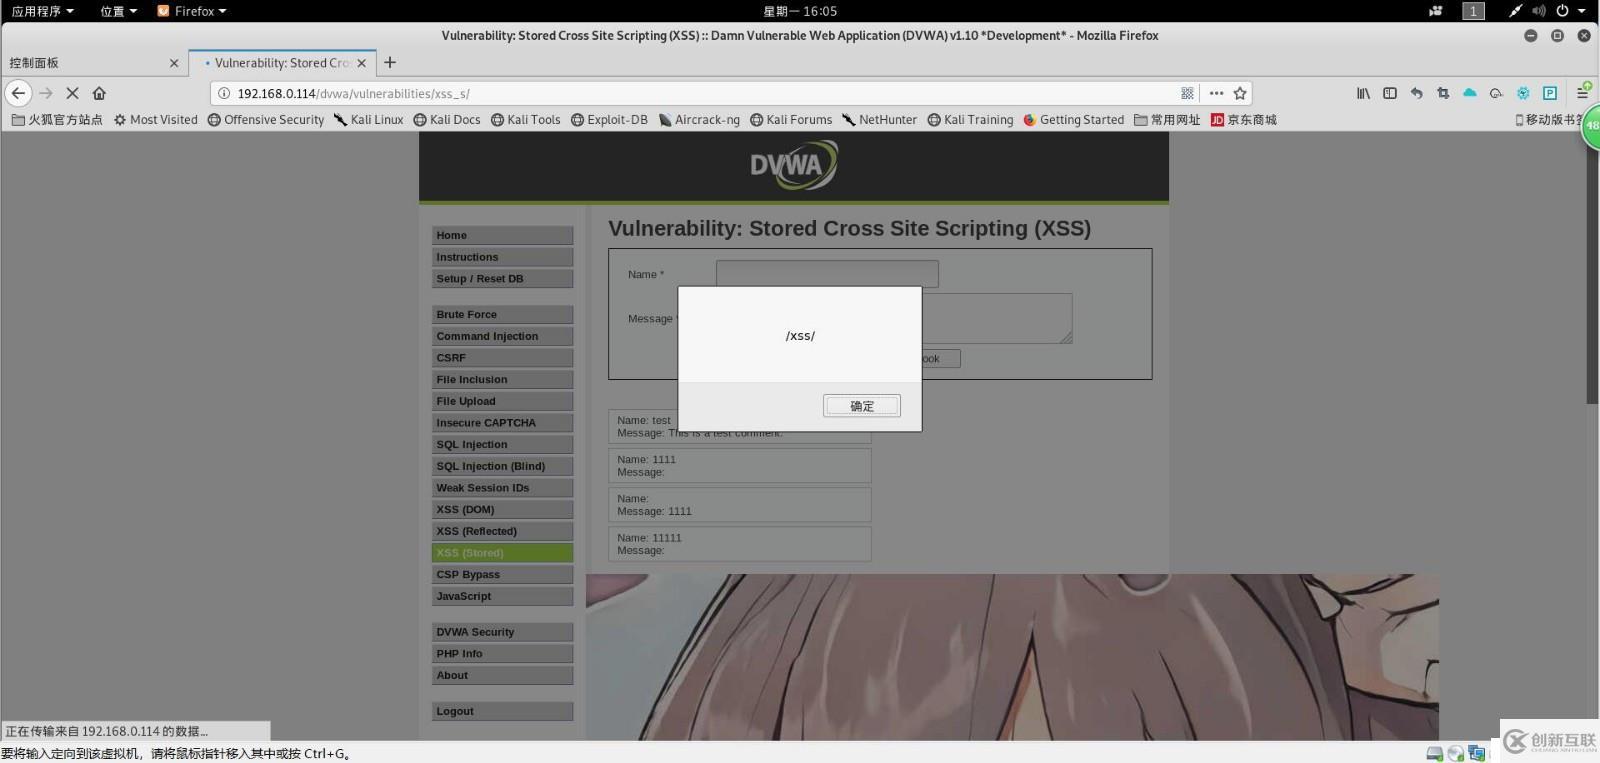Click the 确定 button in the alert dialog

(861, 406)
